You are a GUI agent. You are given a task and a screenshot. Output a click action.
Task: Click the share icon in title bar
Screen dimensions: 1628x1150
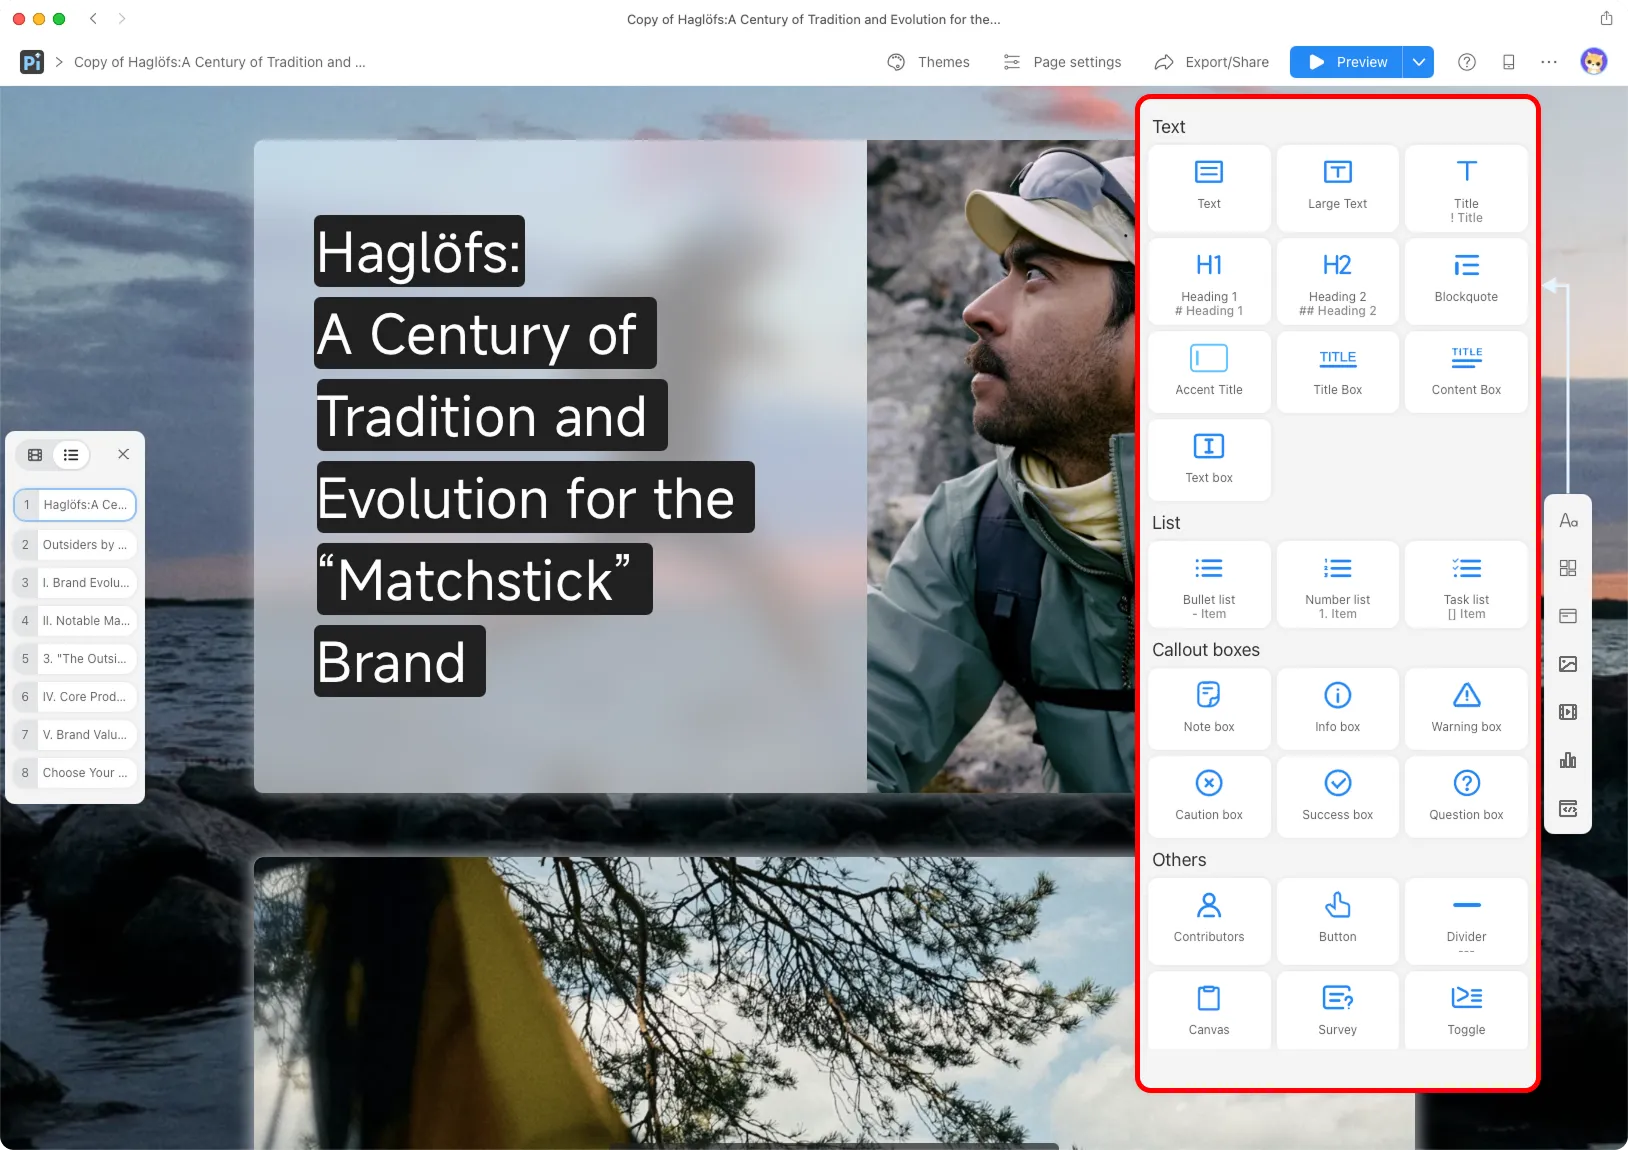coord(1606,18)
